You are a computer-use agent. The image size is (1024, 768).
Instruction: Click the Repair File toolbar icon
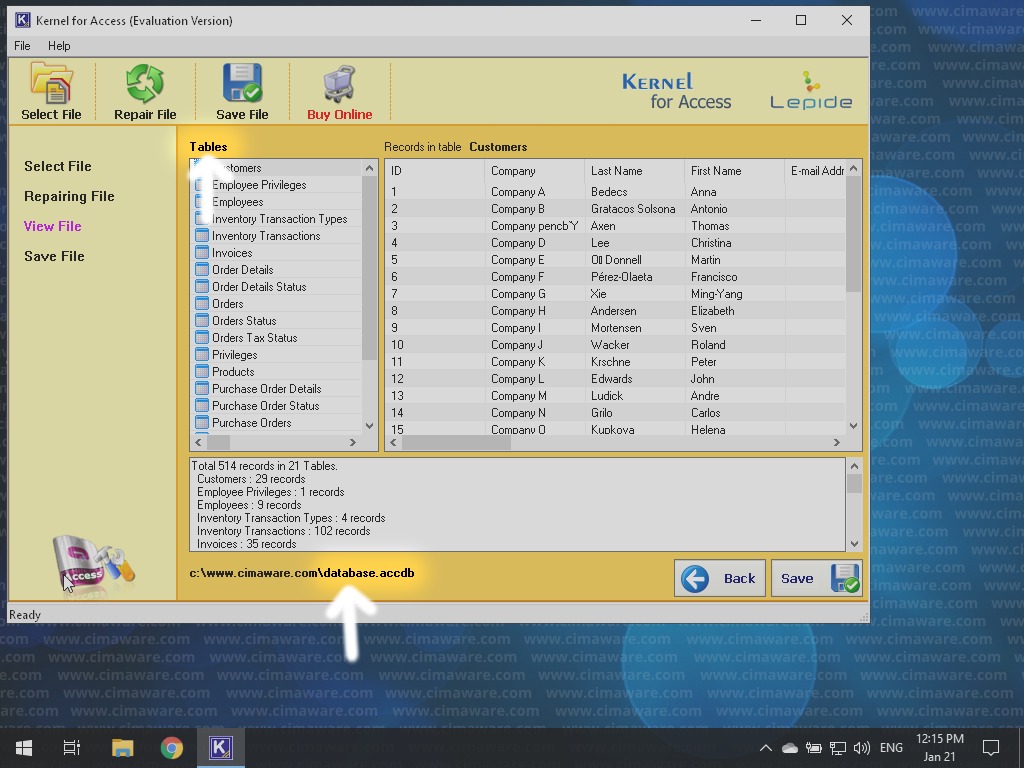point(145,84)
